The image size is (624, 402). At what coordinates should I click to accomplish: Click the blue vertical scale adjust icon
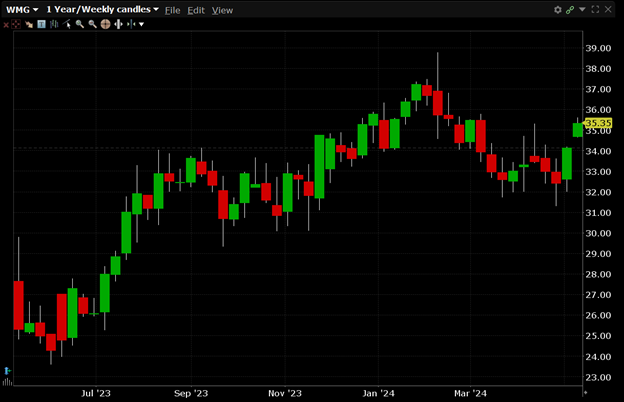click(7, 371)
